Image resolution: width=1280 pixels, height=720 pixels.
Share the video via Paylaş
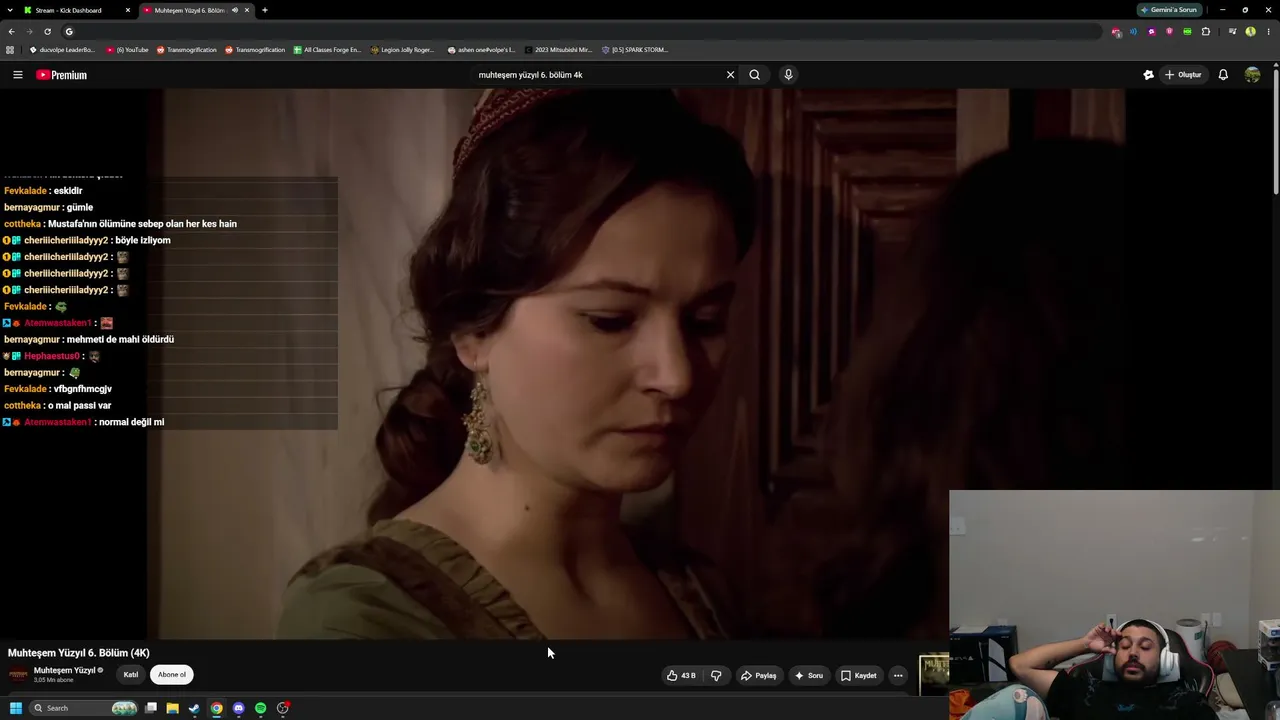(758, 676)
